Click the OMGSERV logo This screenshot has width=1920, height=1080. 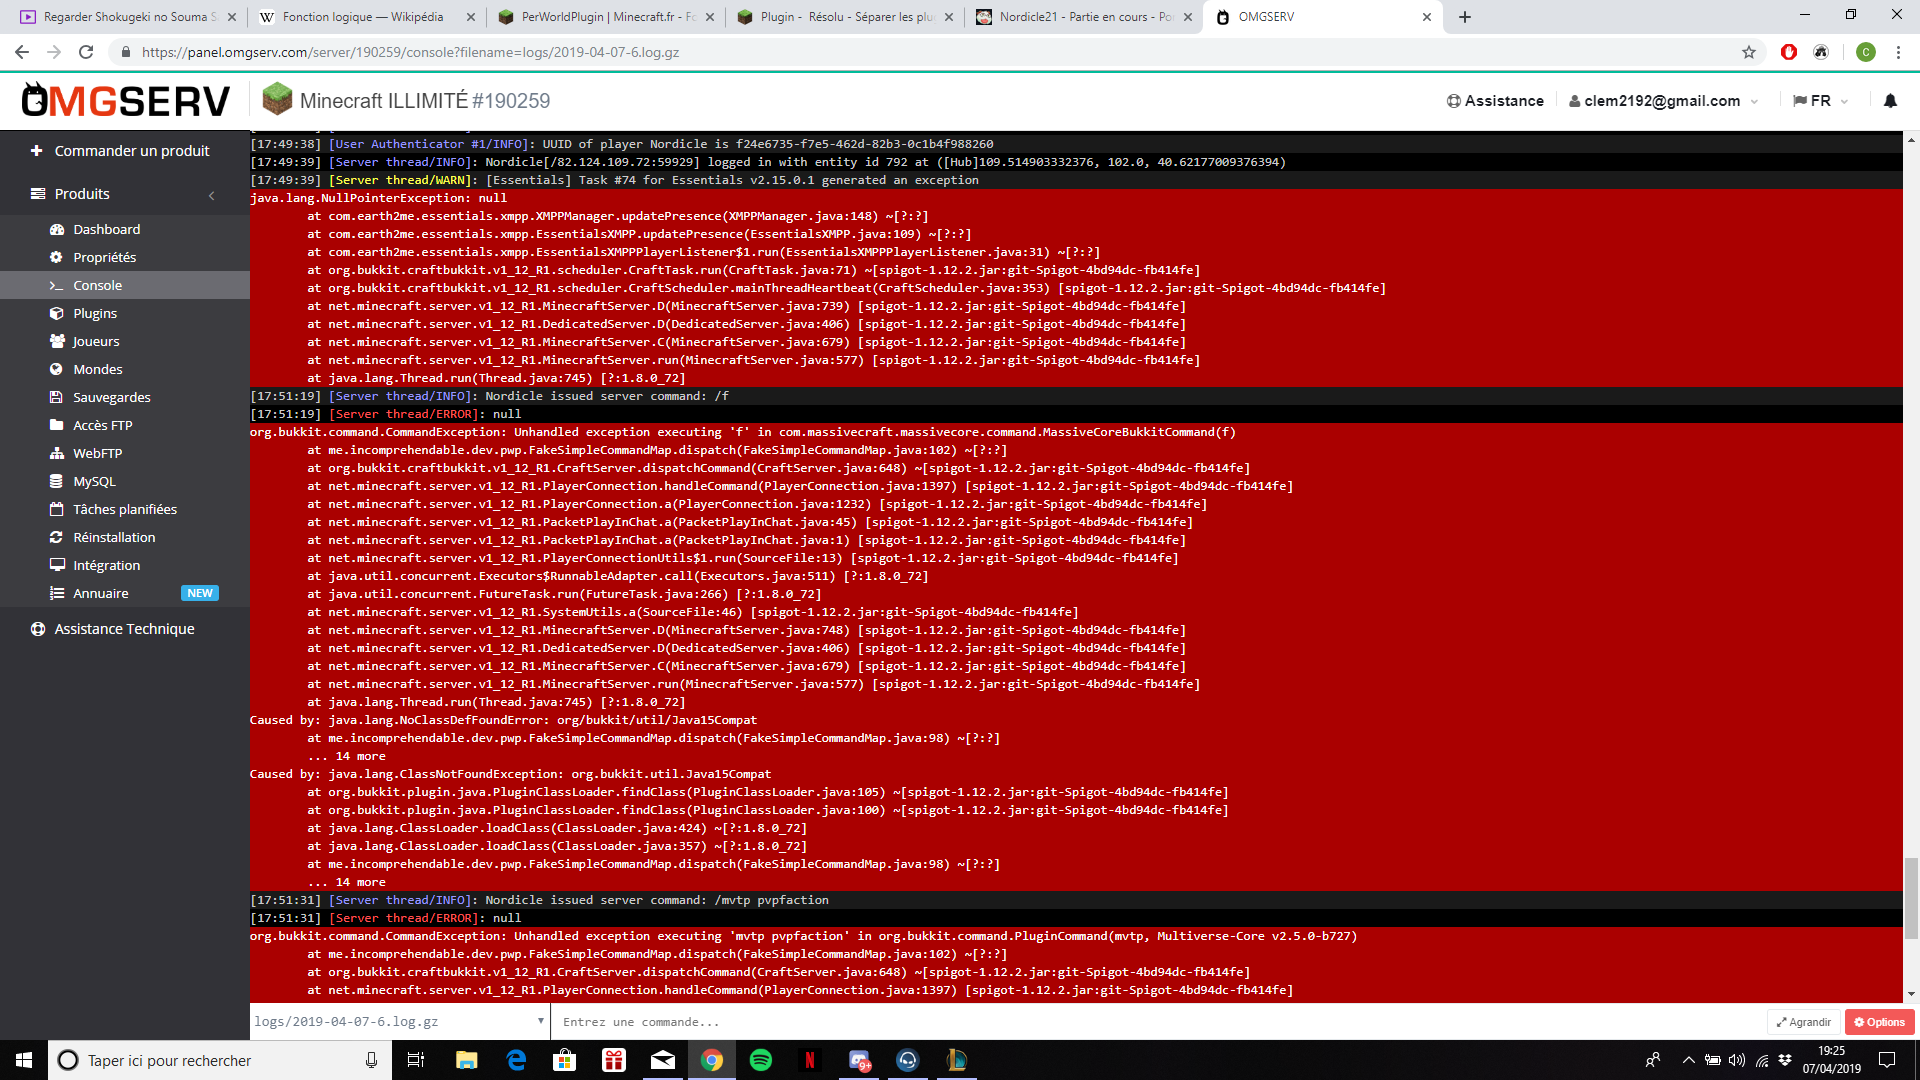126,100
